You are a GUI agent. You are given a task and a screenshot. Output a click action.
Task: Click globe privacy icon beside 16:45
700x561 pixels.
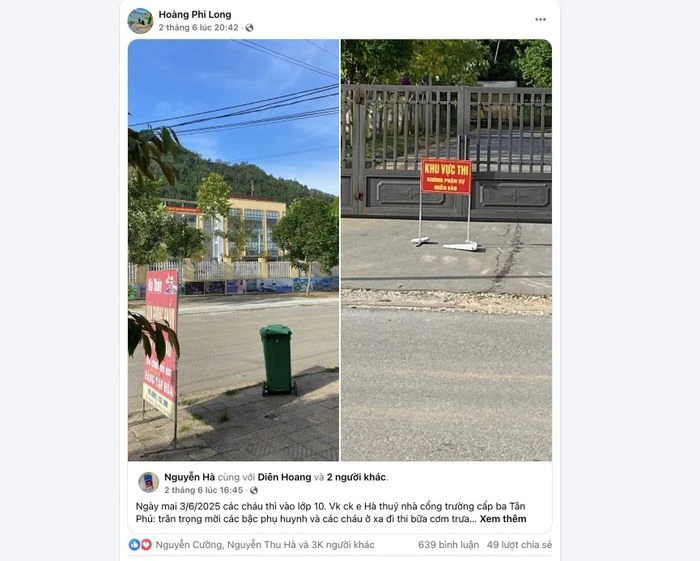click(x=254, y=490)
